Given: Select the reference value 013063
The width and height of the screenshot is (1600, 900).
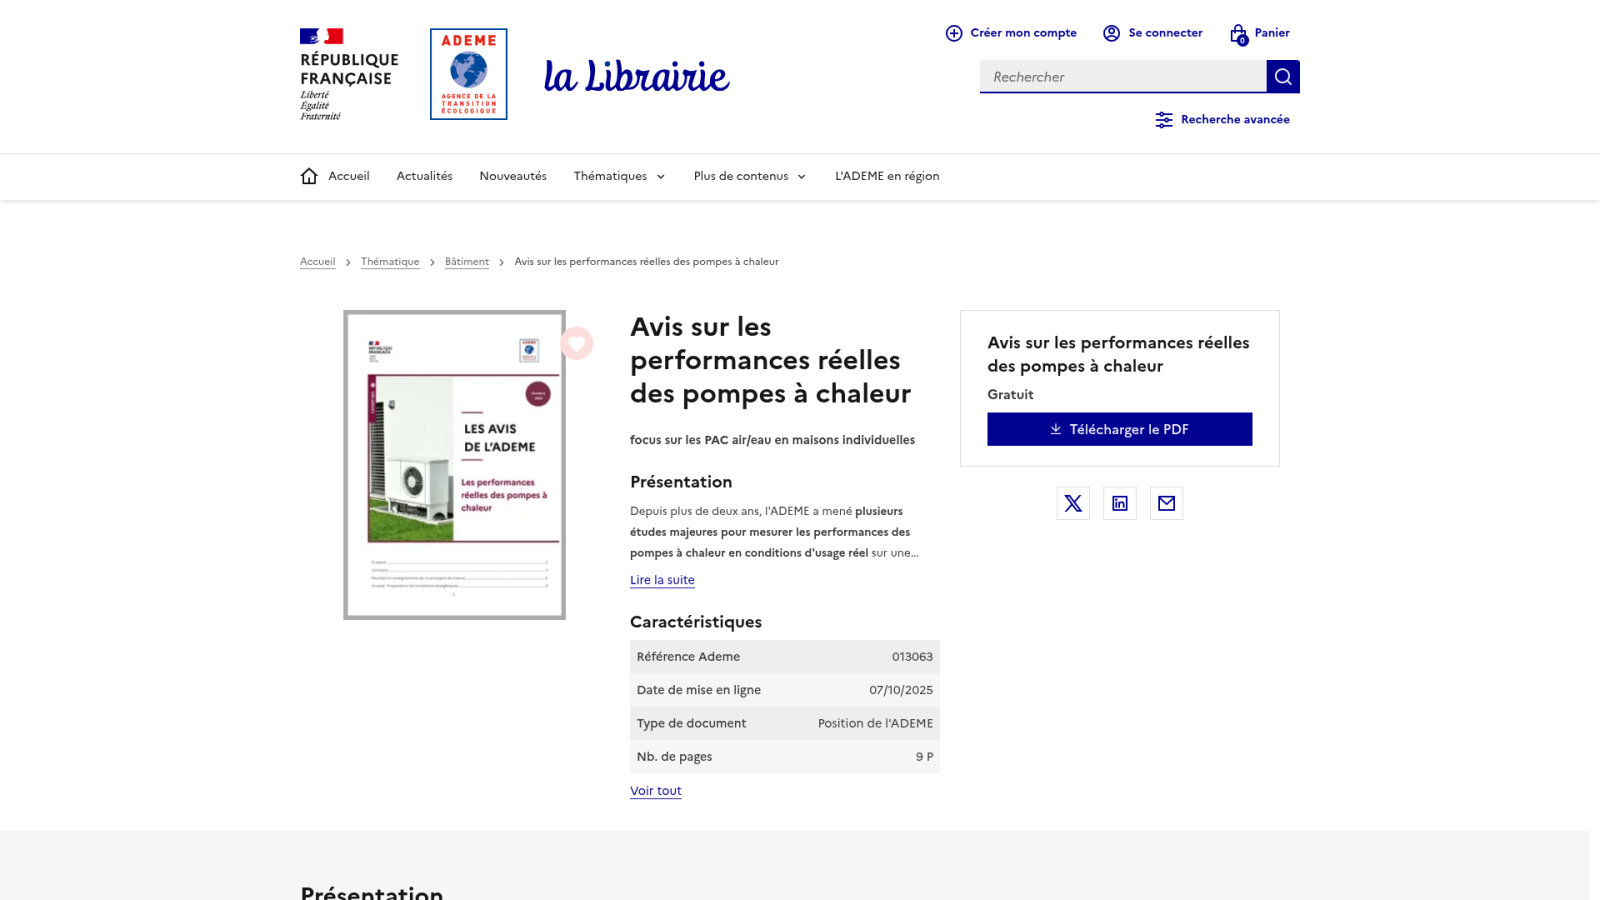Looking at the screenshot, I should click(912, 657).
